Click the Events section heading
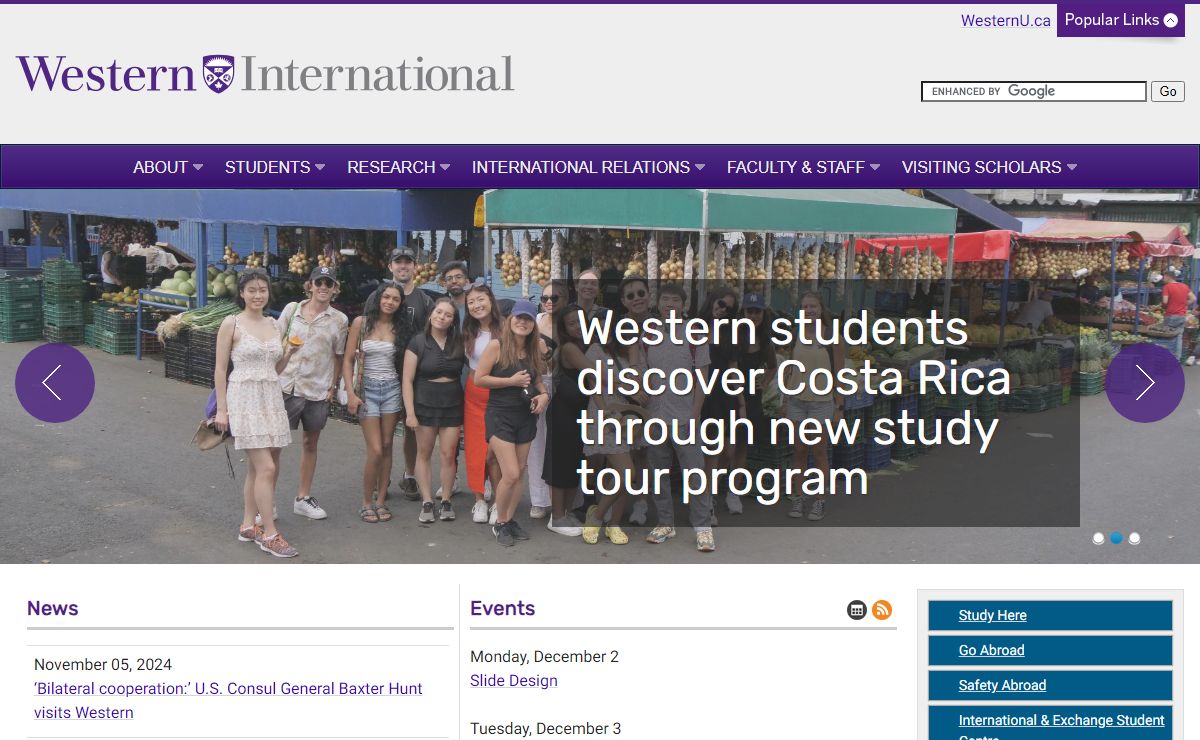Image resolution: width=1200 pixels, height=740 pixels. click(503, 608)
